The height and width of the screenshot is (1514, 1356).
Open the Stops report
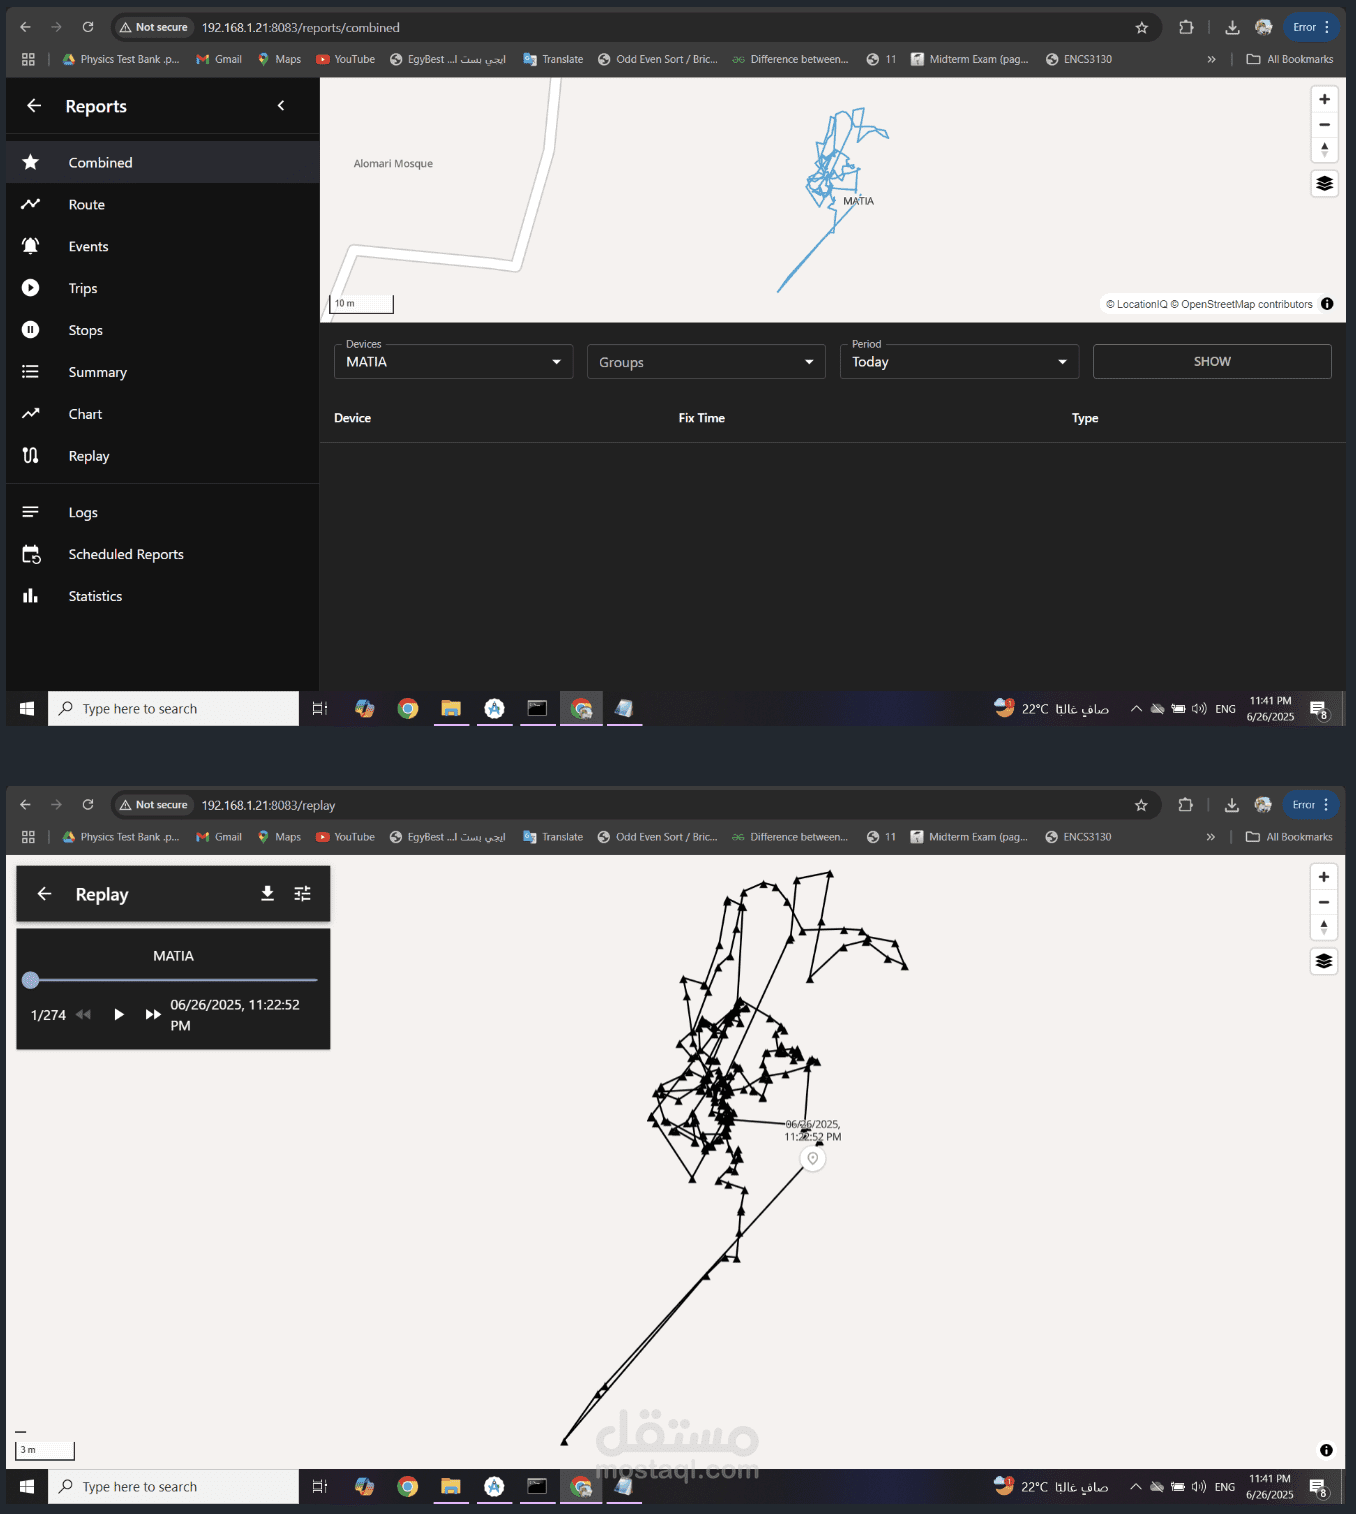coord(163,330)
